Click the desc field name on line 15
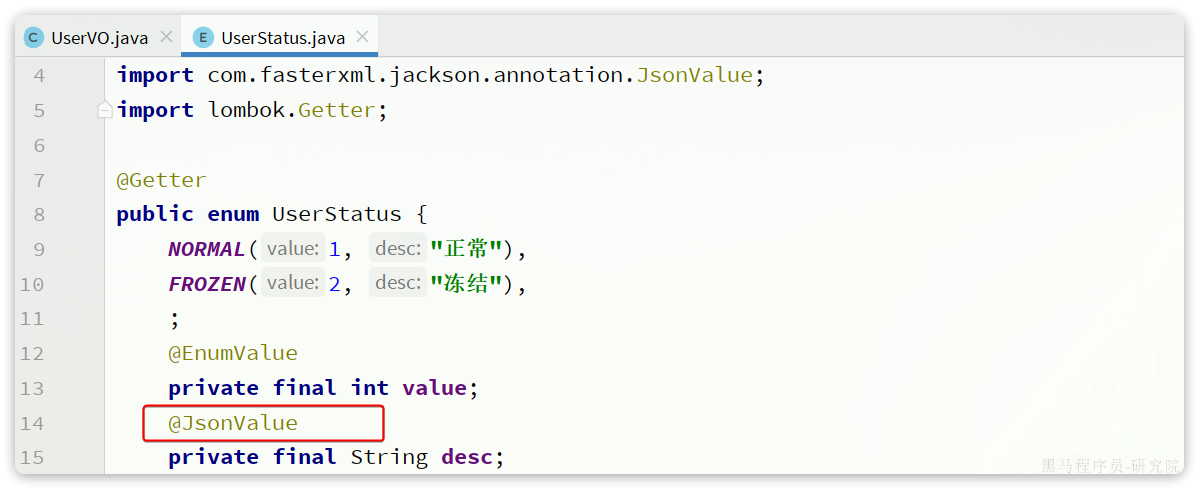The height and width of the screenshot is (491, 1199). point(466,457)
